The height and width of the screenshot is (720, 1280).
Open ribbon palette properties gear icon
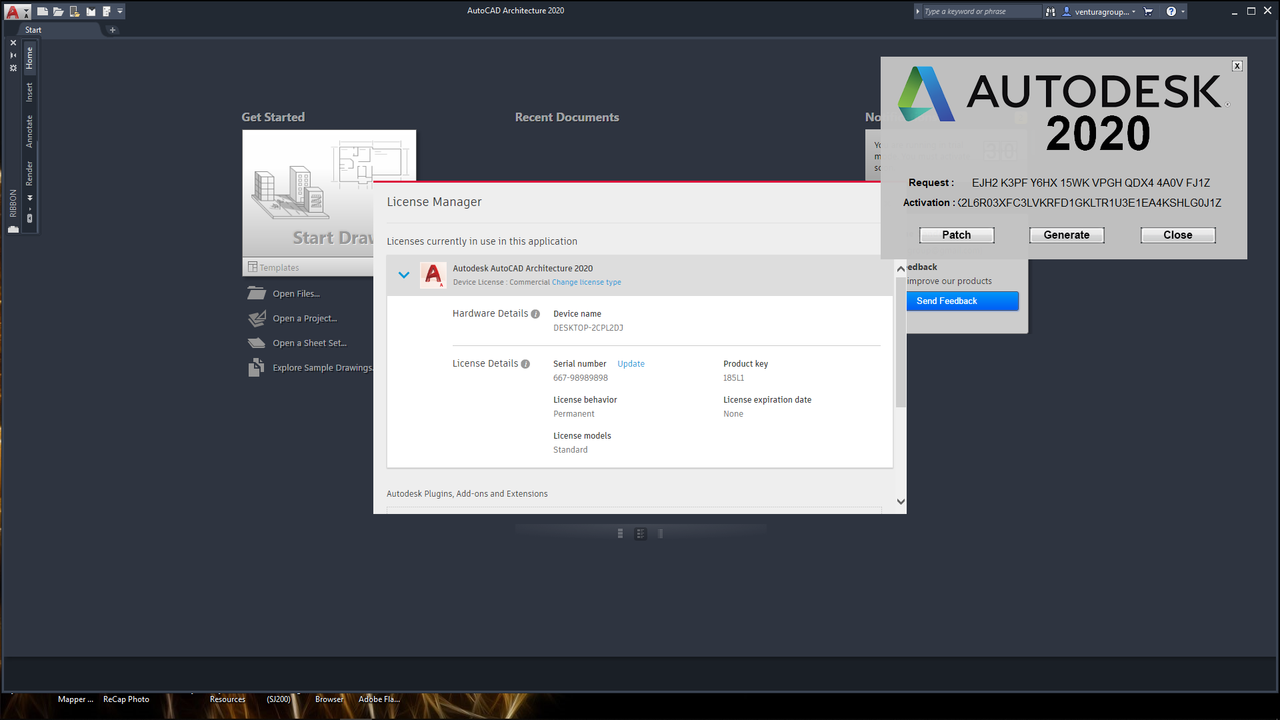[x=13, y=68]
